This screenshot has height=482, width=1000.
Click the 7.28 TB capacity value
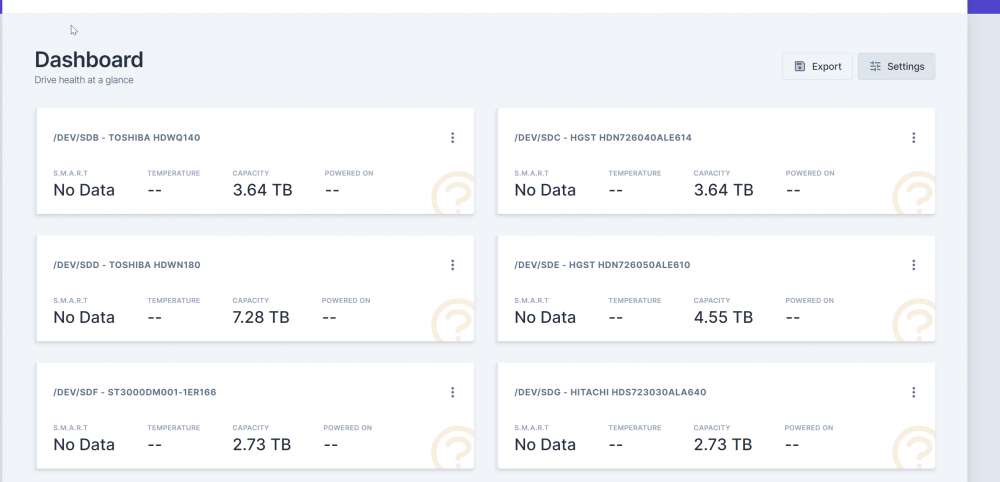pos(261,317)
